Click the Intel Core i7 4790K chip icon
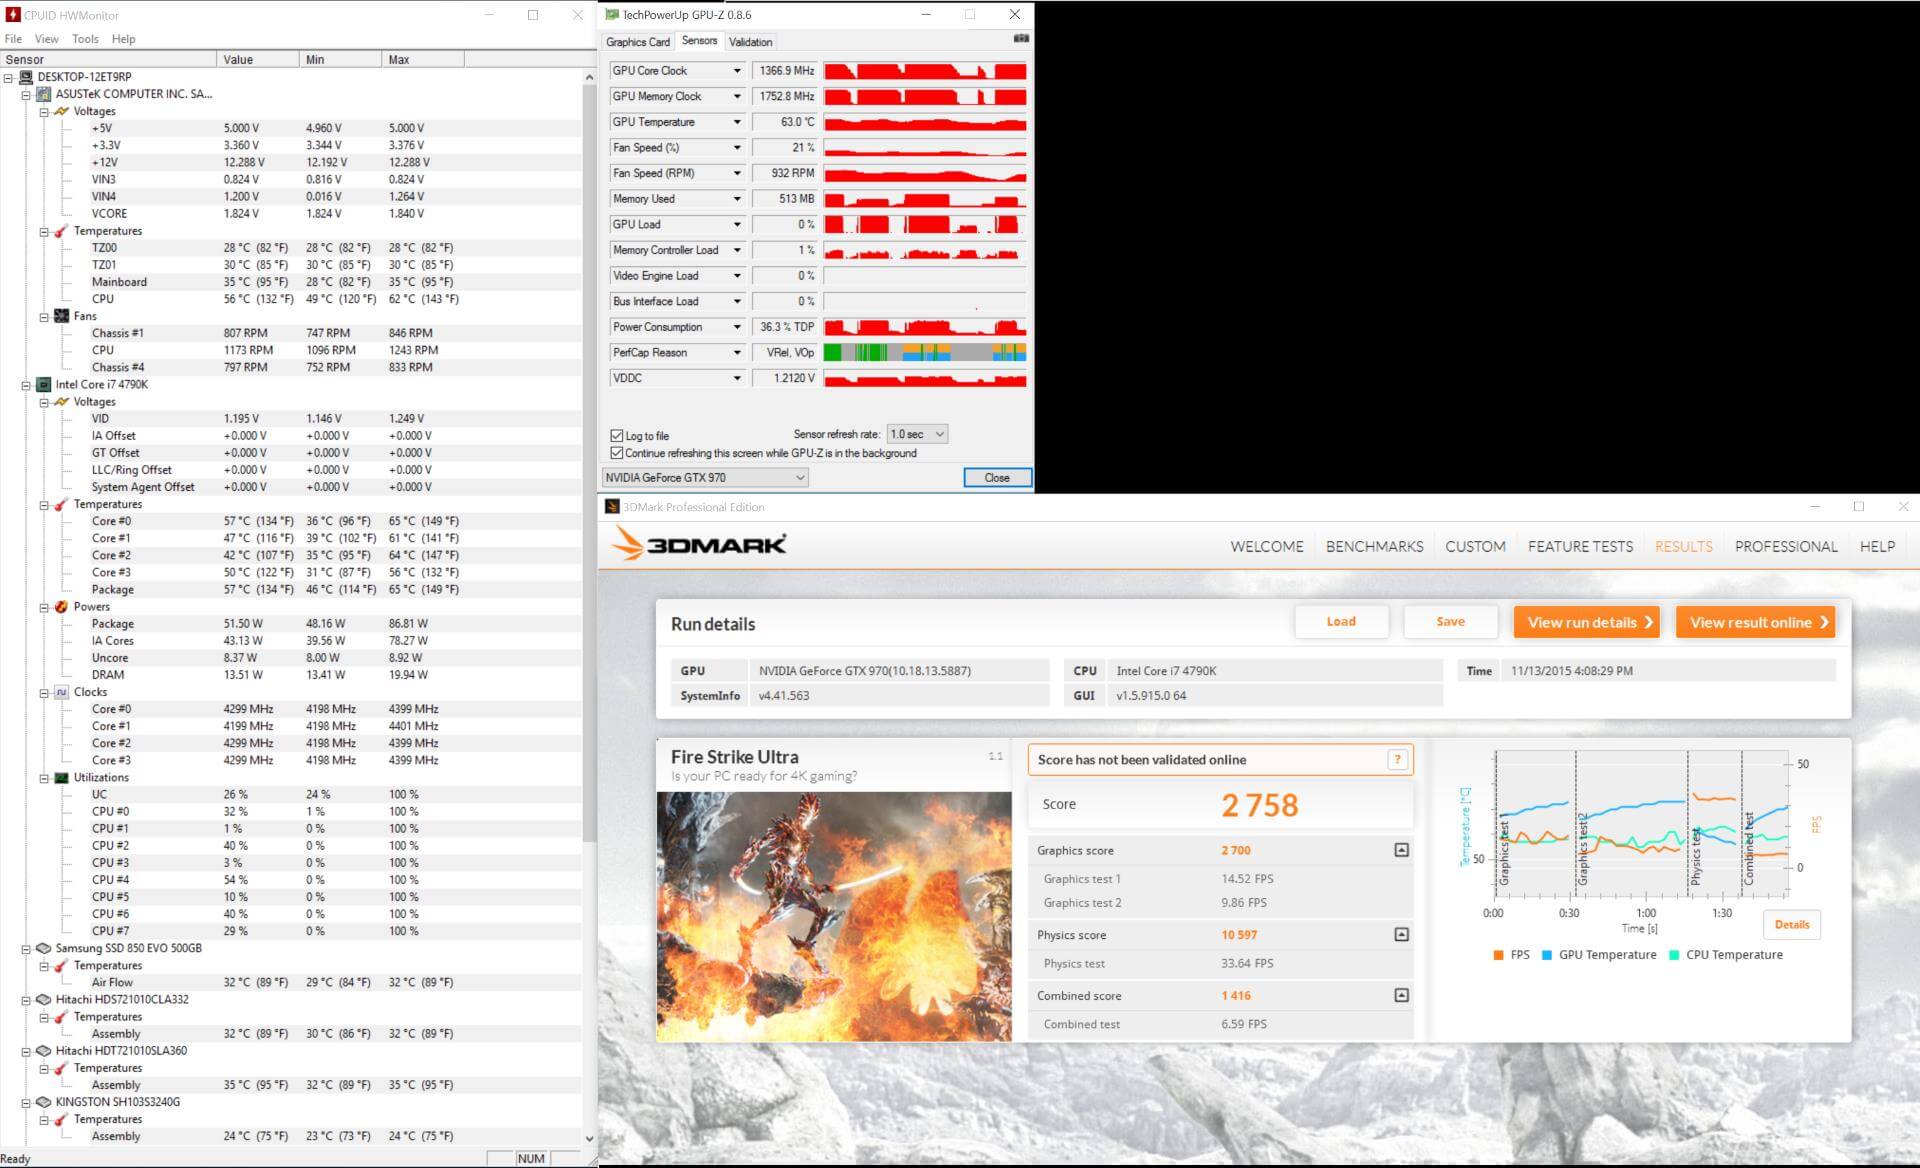The height and width of the screenshot is (1168, 1920). 44,384
